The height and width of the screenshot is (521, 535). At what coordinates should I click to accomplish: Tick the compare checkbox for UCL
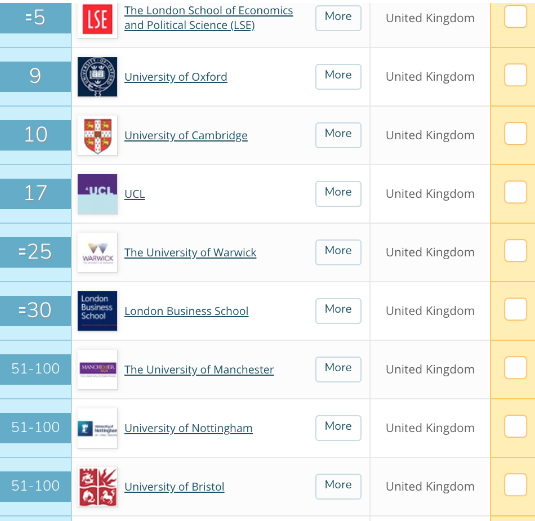click(x=515, y=192)
